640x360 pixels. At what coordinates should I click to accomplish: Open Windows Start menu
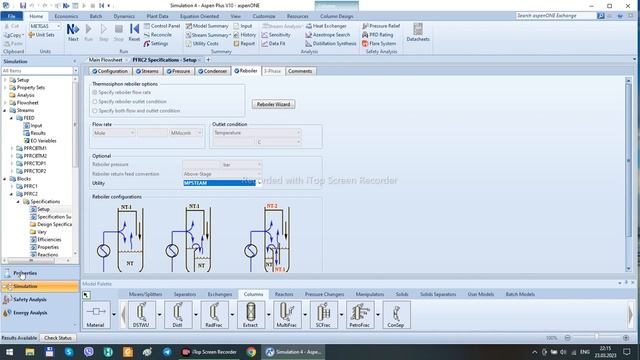tap(9, 352)
